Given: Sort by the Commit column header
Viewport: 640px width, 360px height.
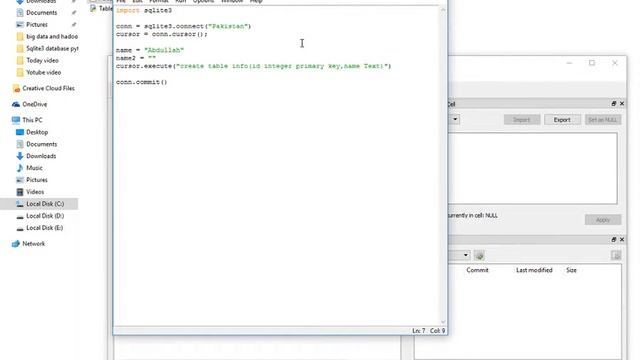Looking at the screenshot, I should 477,270.
